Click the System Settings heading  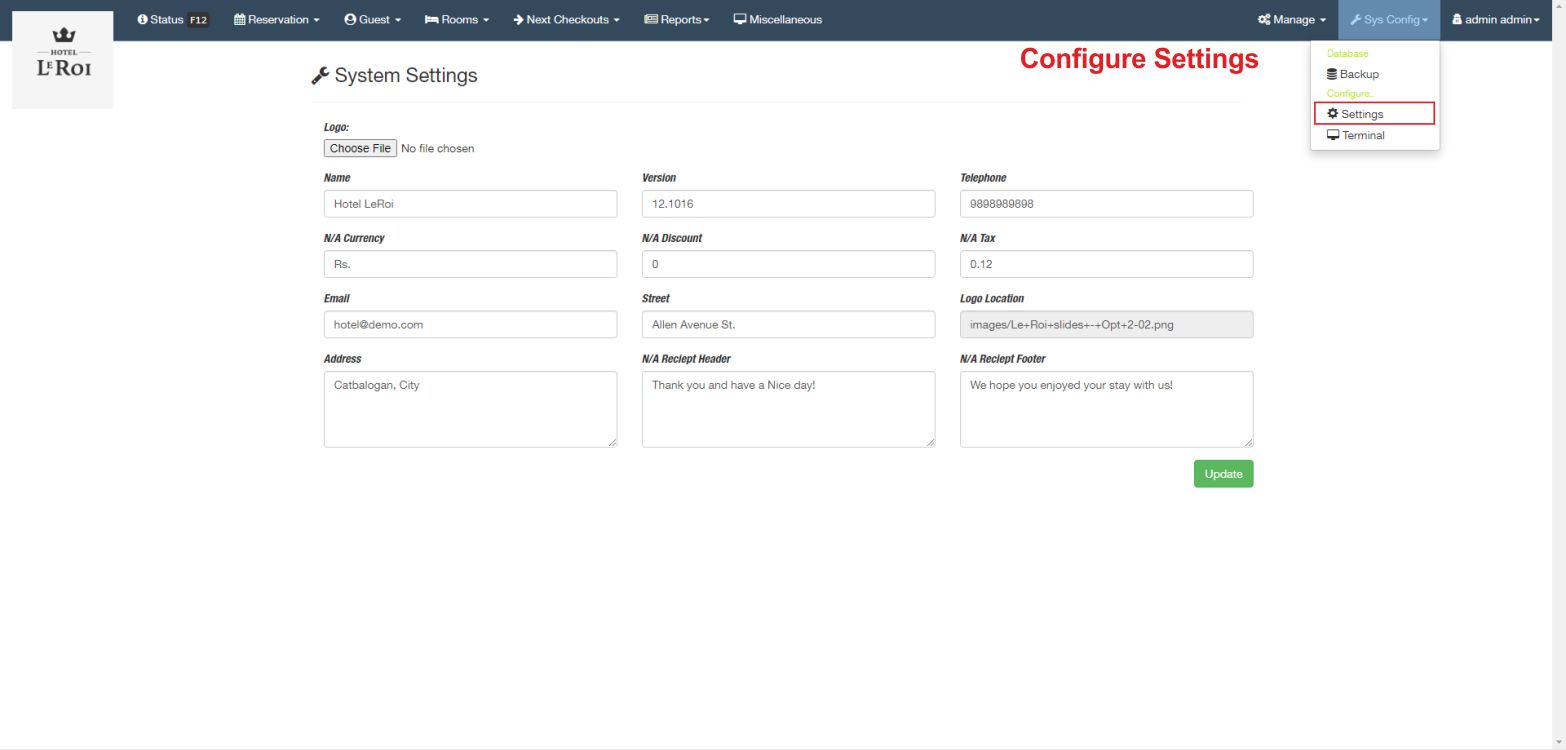click(x=395, y=76)
